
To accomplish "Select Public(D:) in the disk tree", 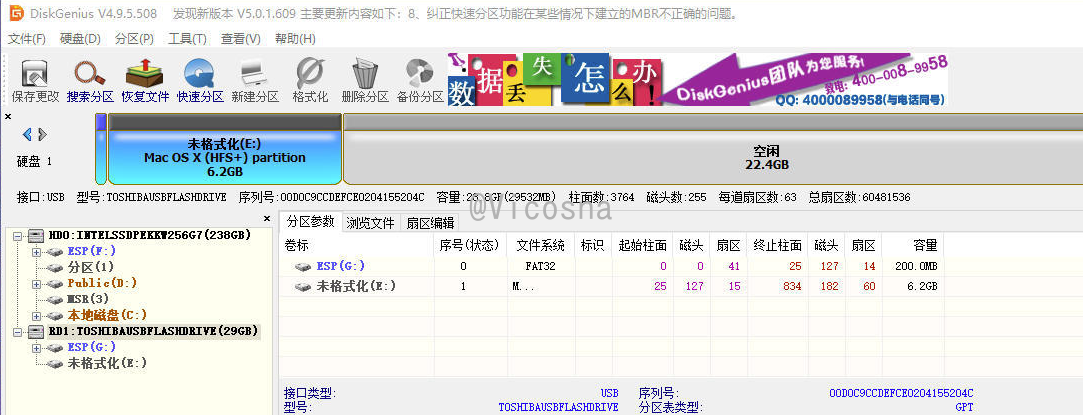I will (x=102, y=283).
